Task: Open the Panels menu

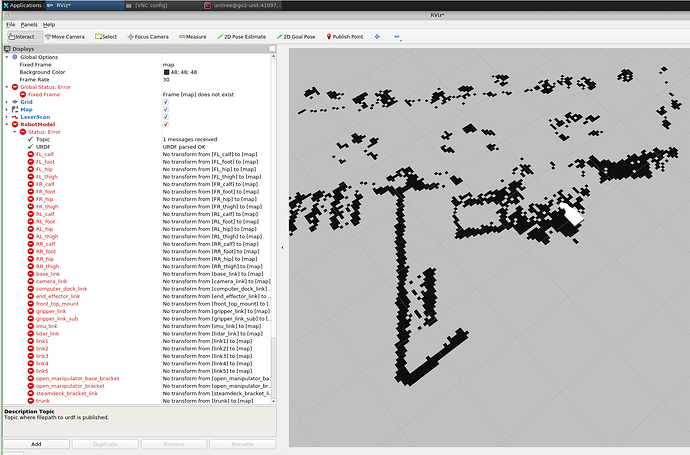Action: (x=29, y=23)
